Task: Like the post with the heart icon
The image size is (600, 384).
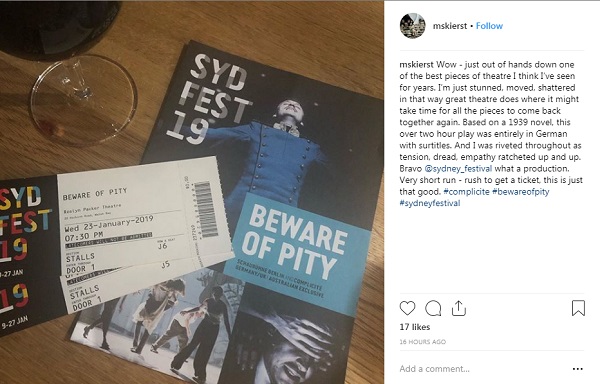Action: (x=407, y=308)
